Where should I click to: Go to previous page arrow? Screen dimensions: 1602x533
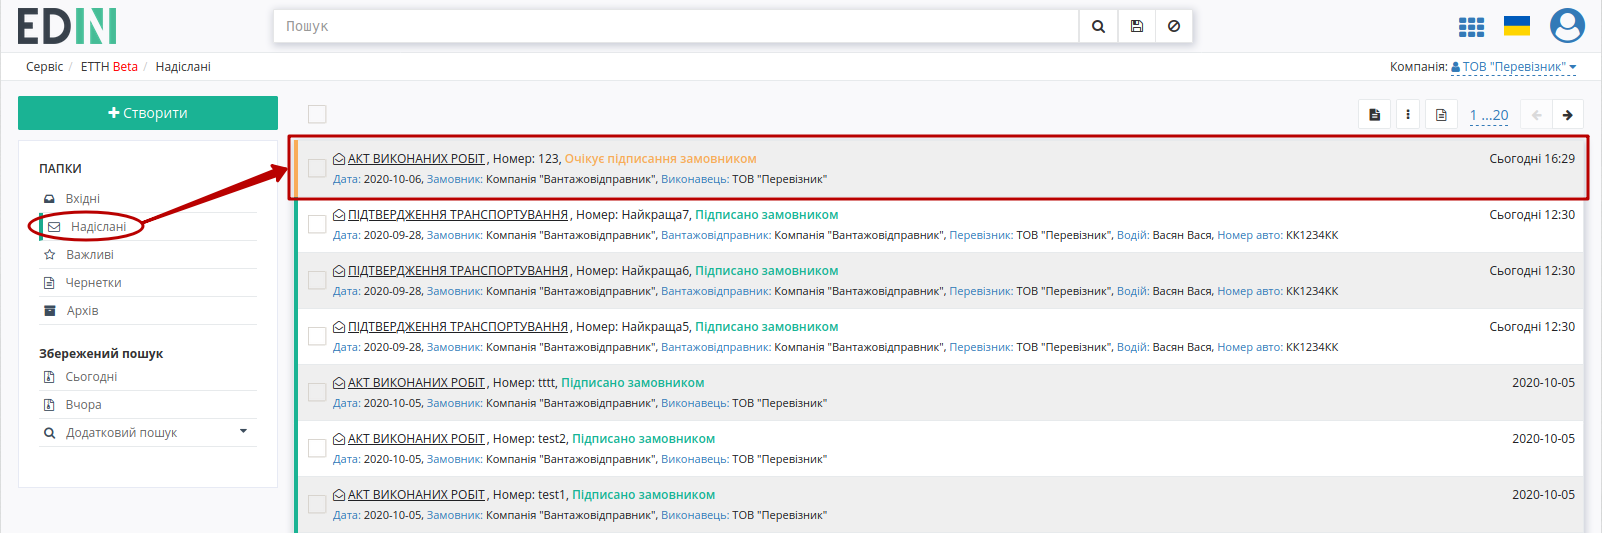point(1536,115)
